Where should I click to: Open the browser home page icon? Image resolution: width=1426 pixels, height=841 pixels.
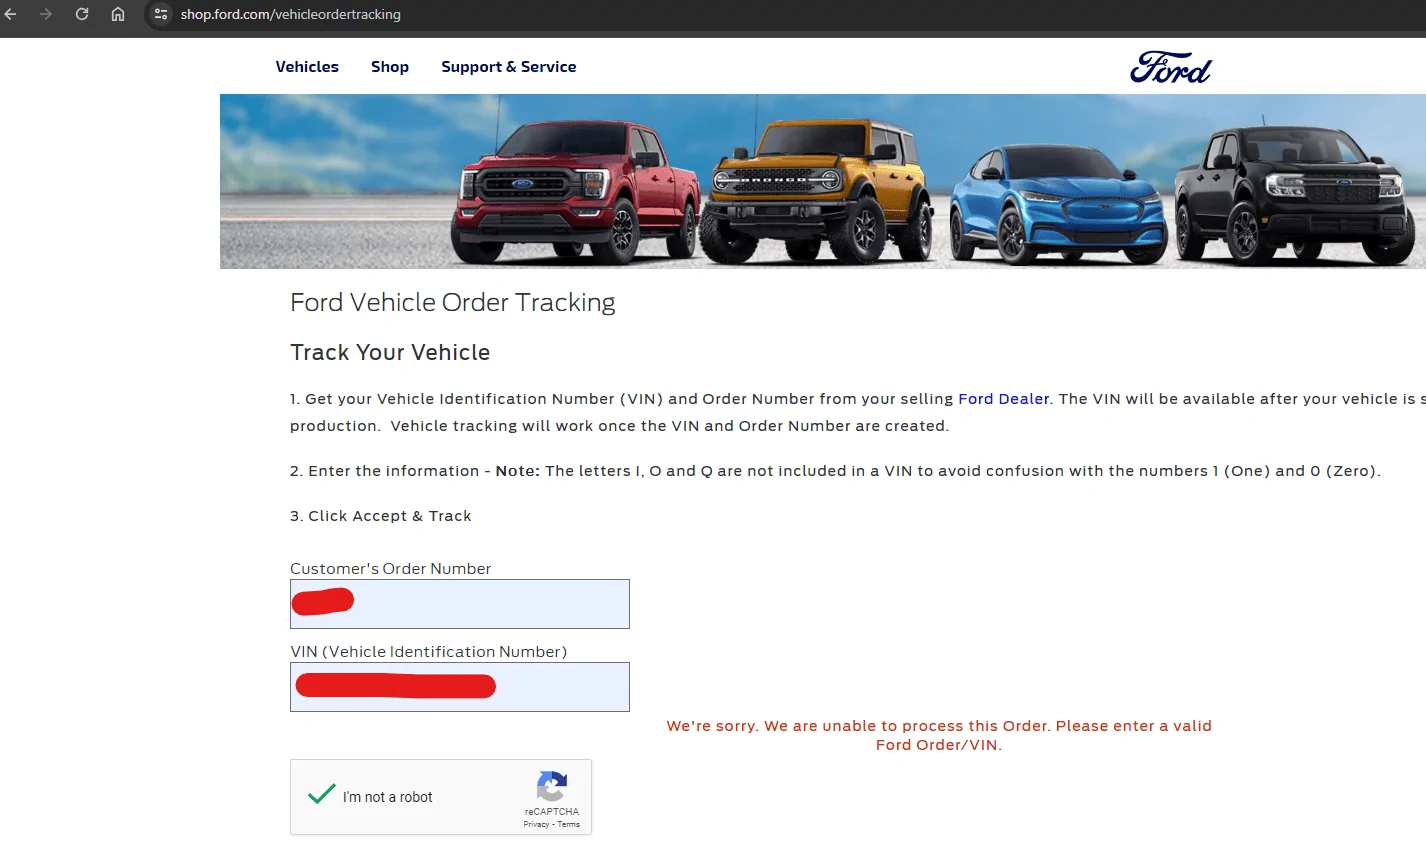click(118, 14)
